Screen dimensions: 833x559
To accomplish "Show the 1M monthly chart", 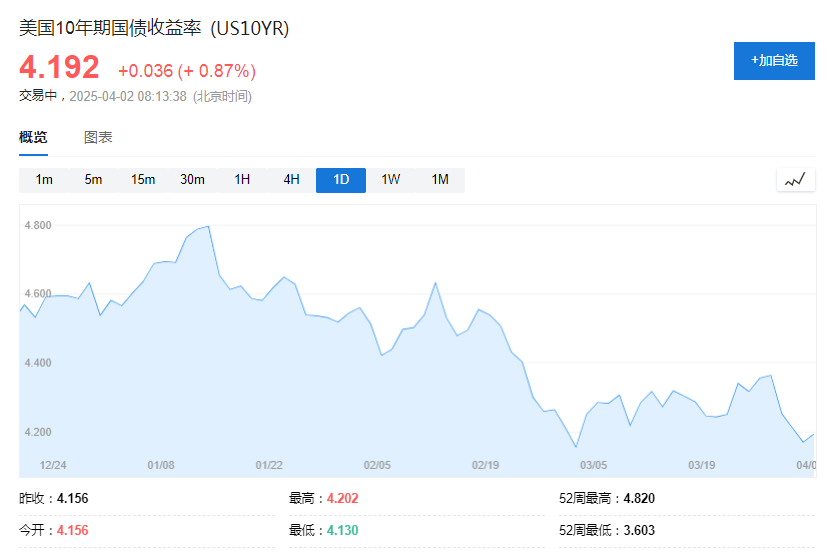I will pos(440,180).
